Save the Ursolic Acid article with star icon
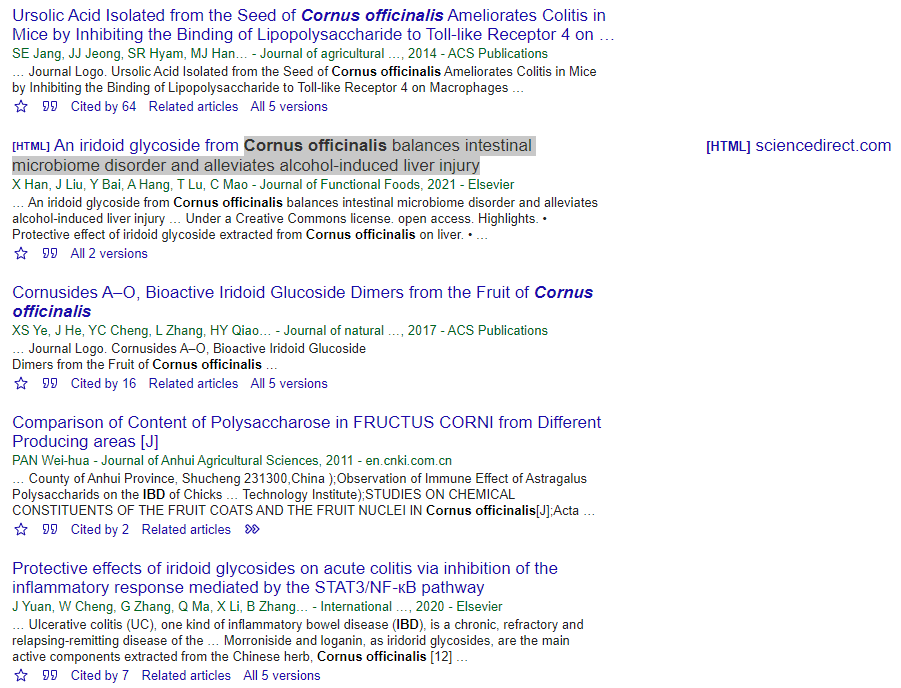Viewport: 901px width, 688px height. [x=21, y=106]
